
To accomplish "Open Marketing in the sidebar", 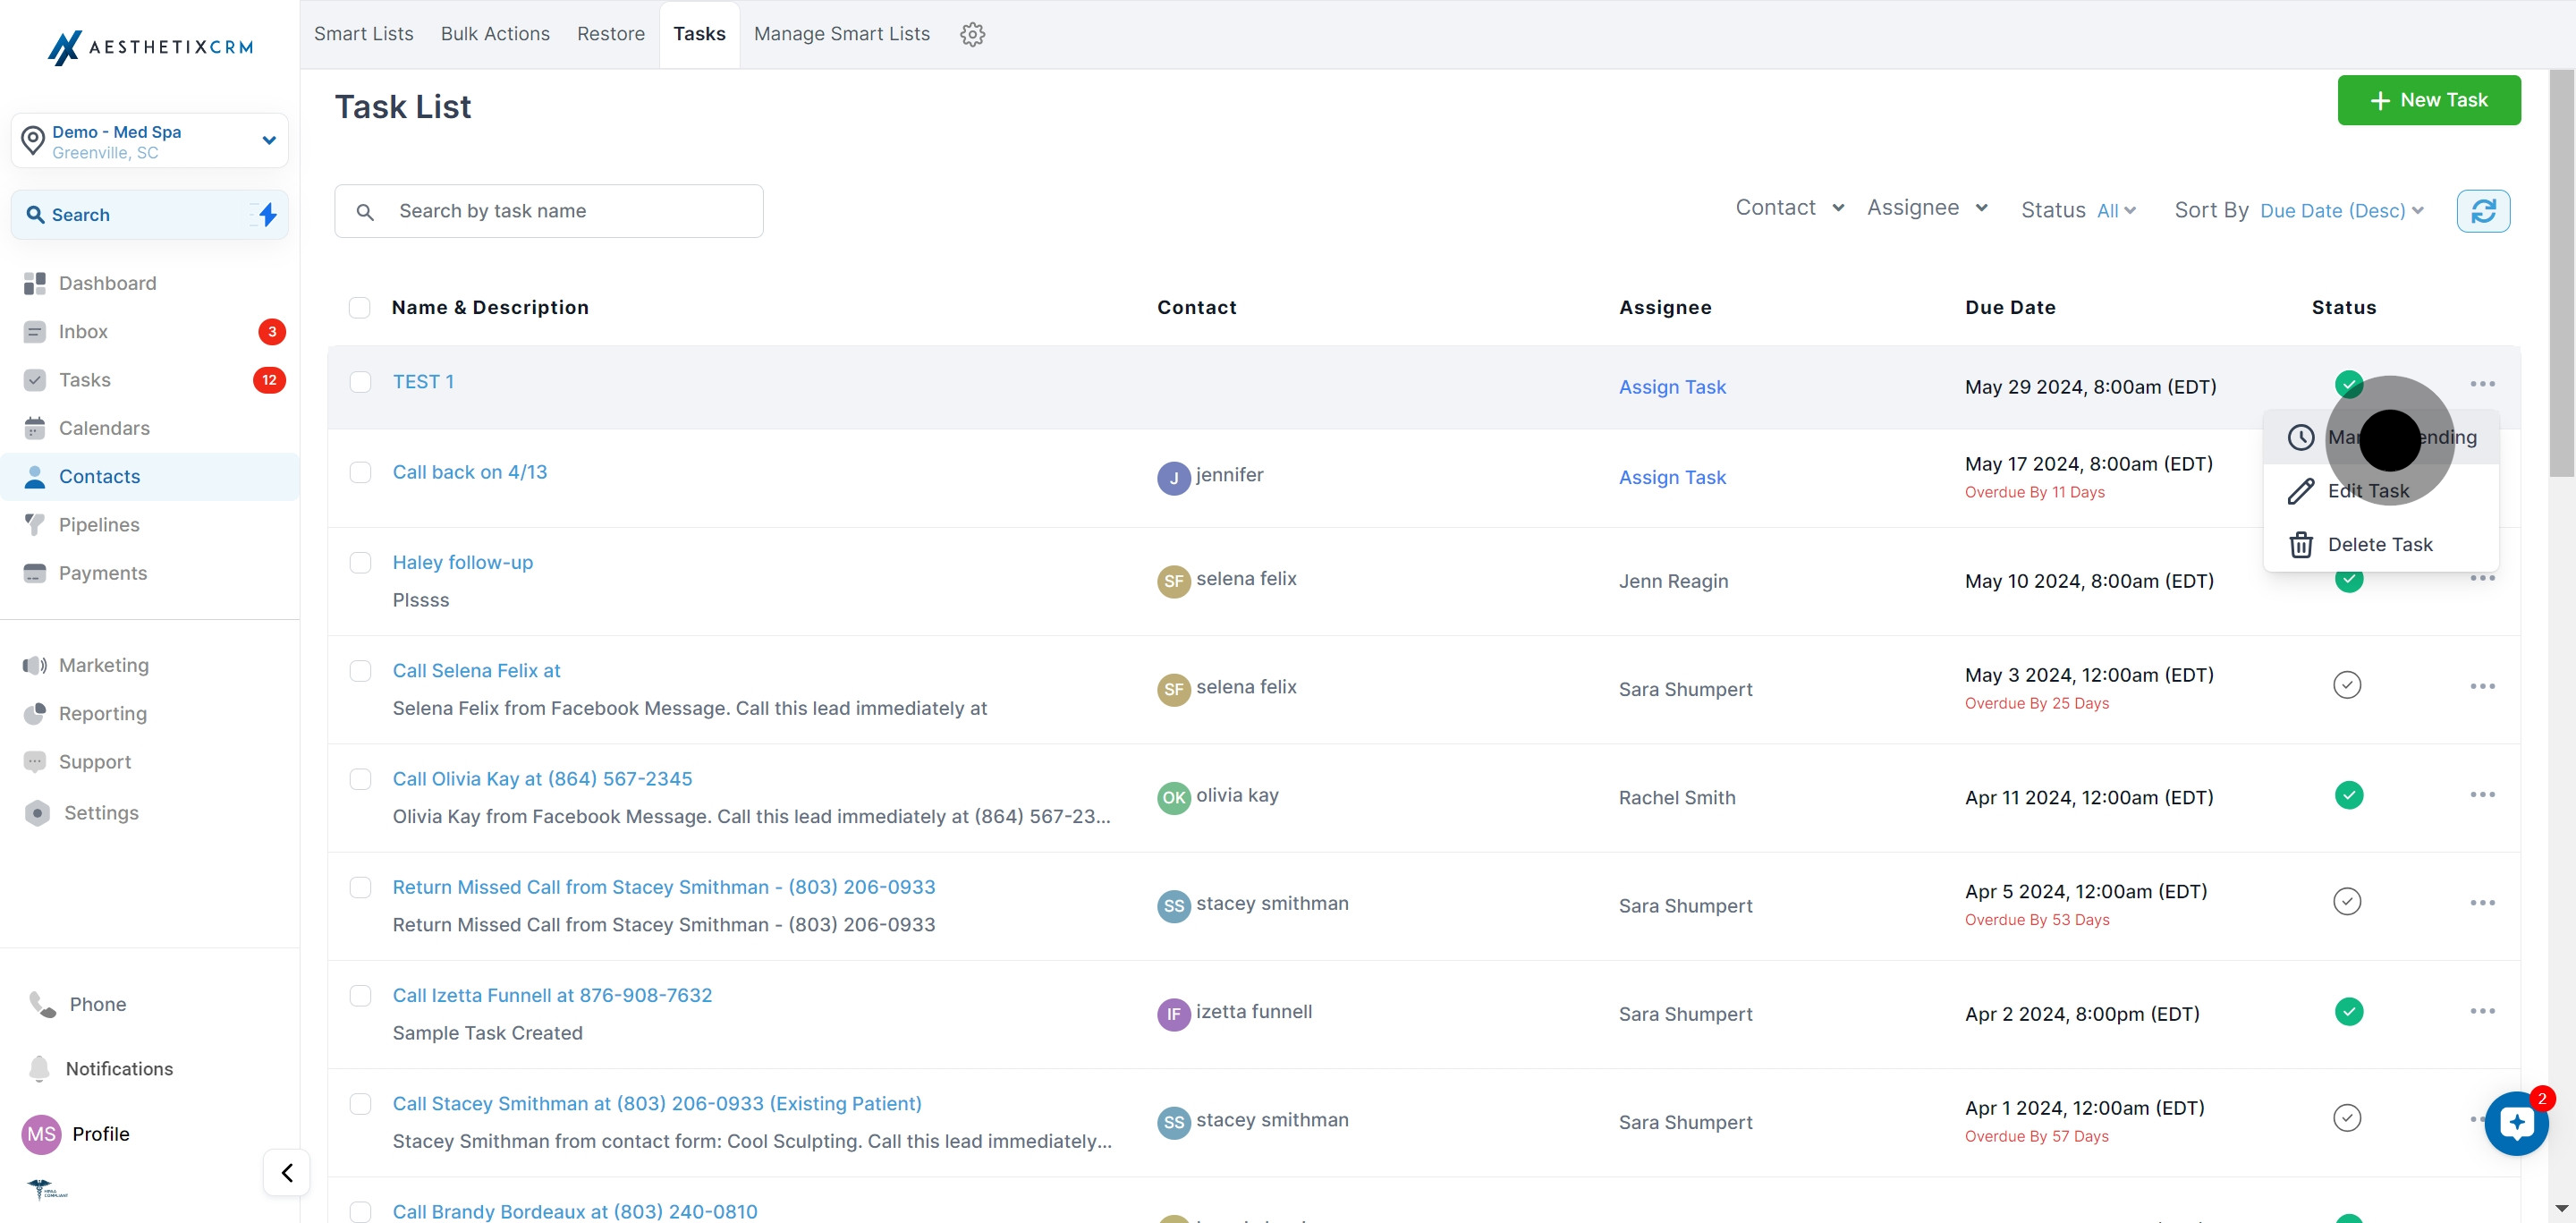I will [x=104, y=665].
